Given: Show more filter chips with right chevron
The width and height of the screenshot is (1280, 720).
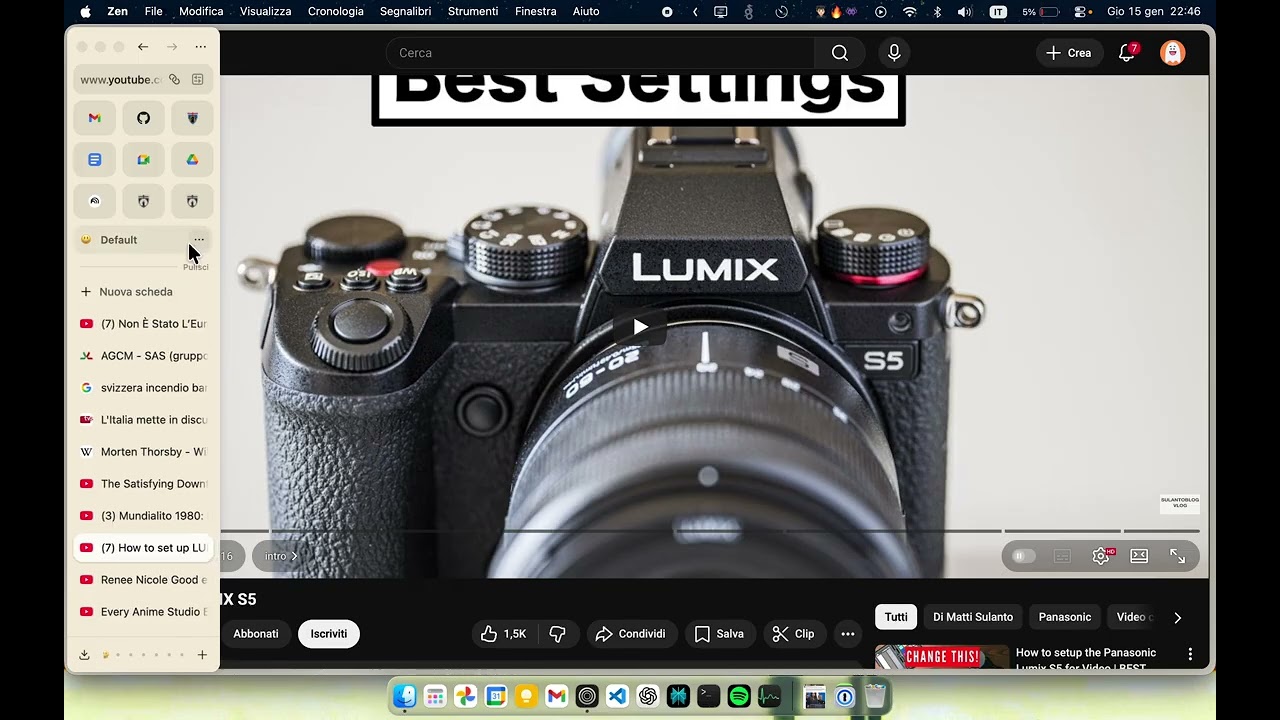Looking at the screenshot, I should (1177, 618).
